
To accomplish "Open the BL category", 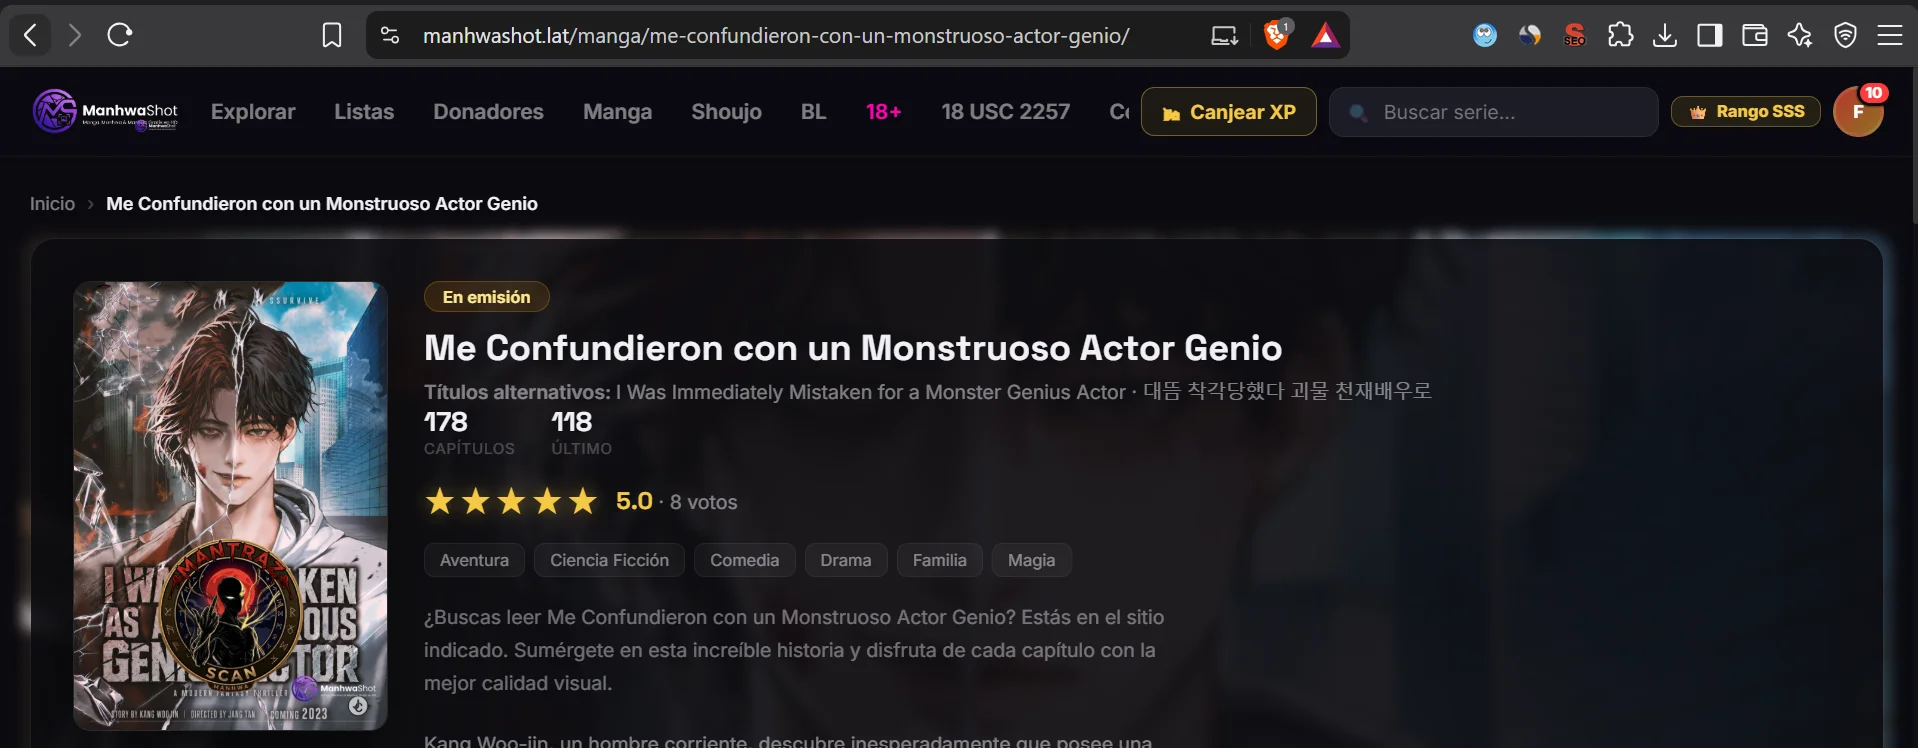I will (813, 112).
